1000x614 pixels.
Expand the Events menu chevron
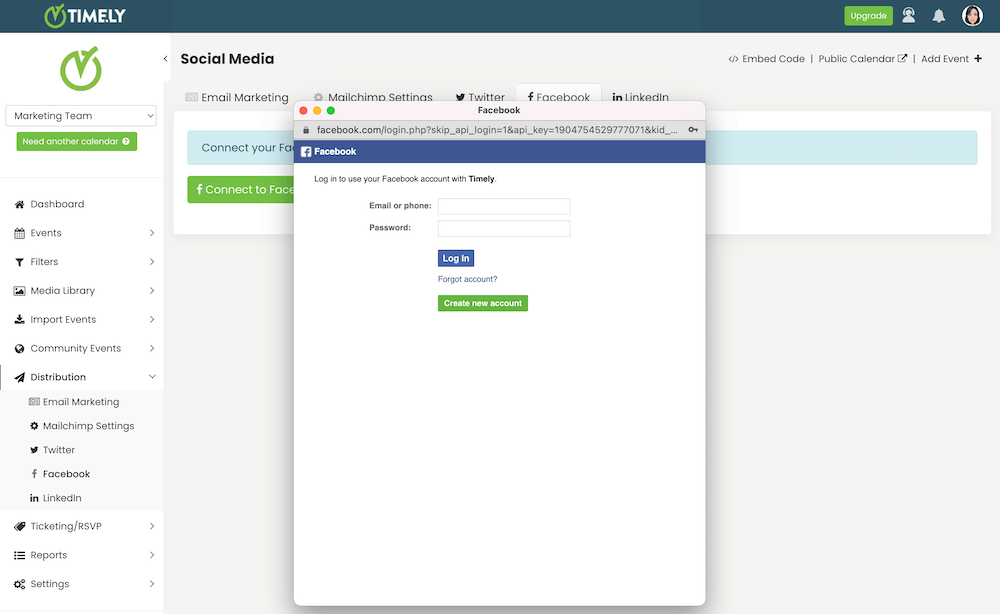click(152, 233)
